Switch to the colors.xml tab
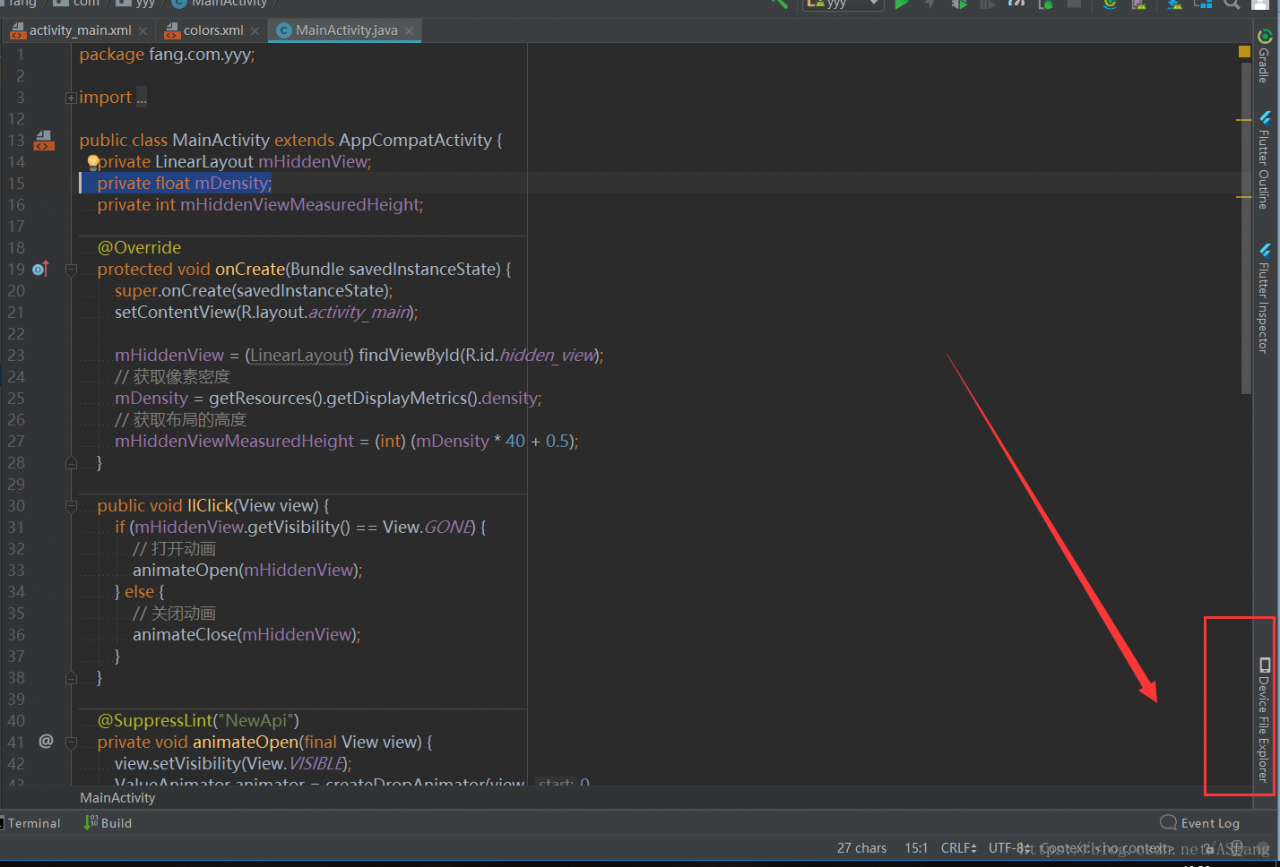 pyautogui.click(x=213, y=30)
